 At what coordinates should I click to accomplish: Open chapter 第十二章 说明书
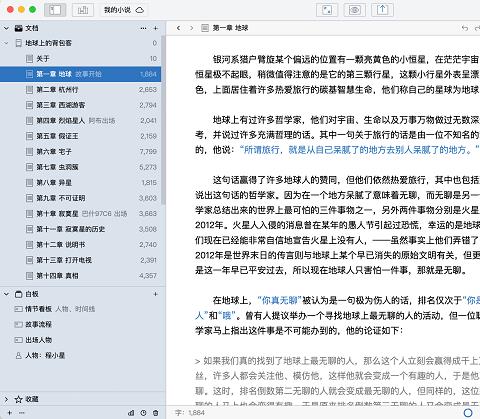coord(80,245)
